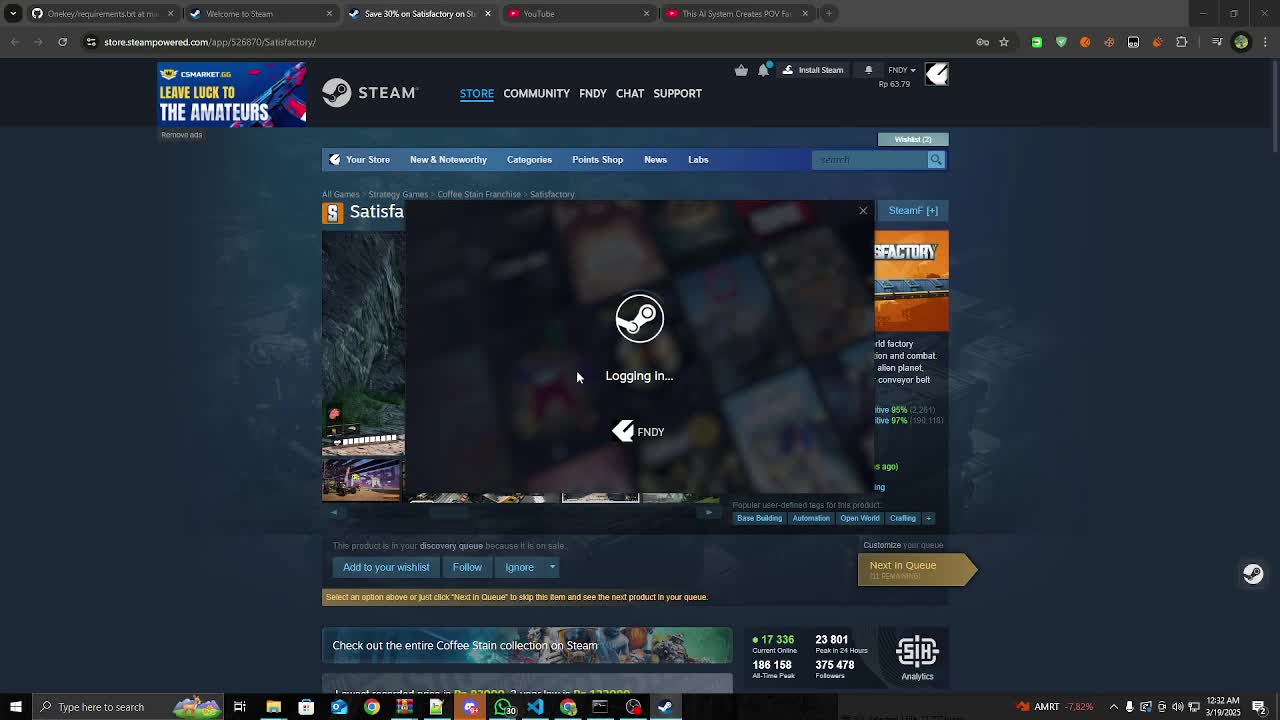1280x720 pixels.
Task: Open Wishlist (2)
Action: click(911, 139)
